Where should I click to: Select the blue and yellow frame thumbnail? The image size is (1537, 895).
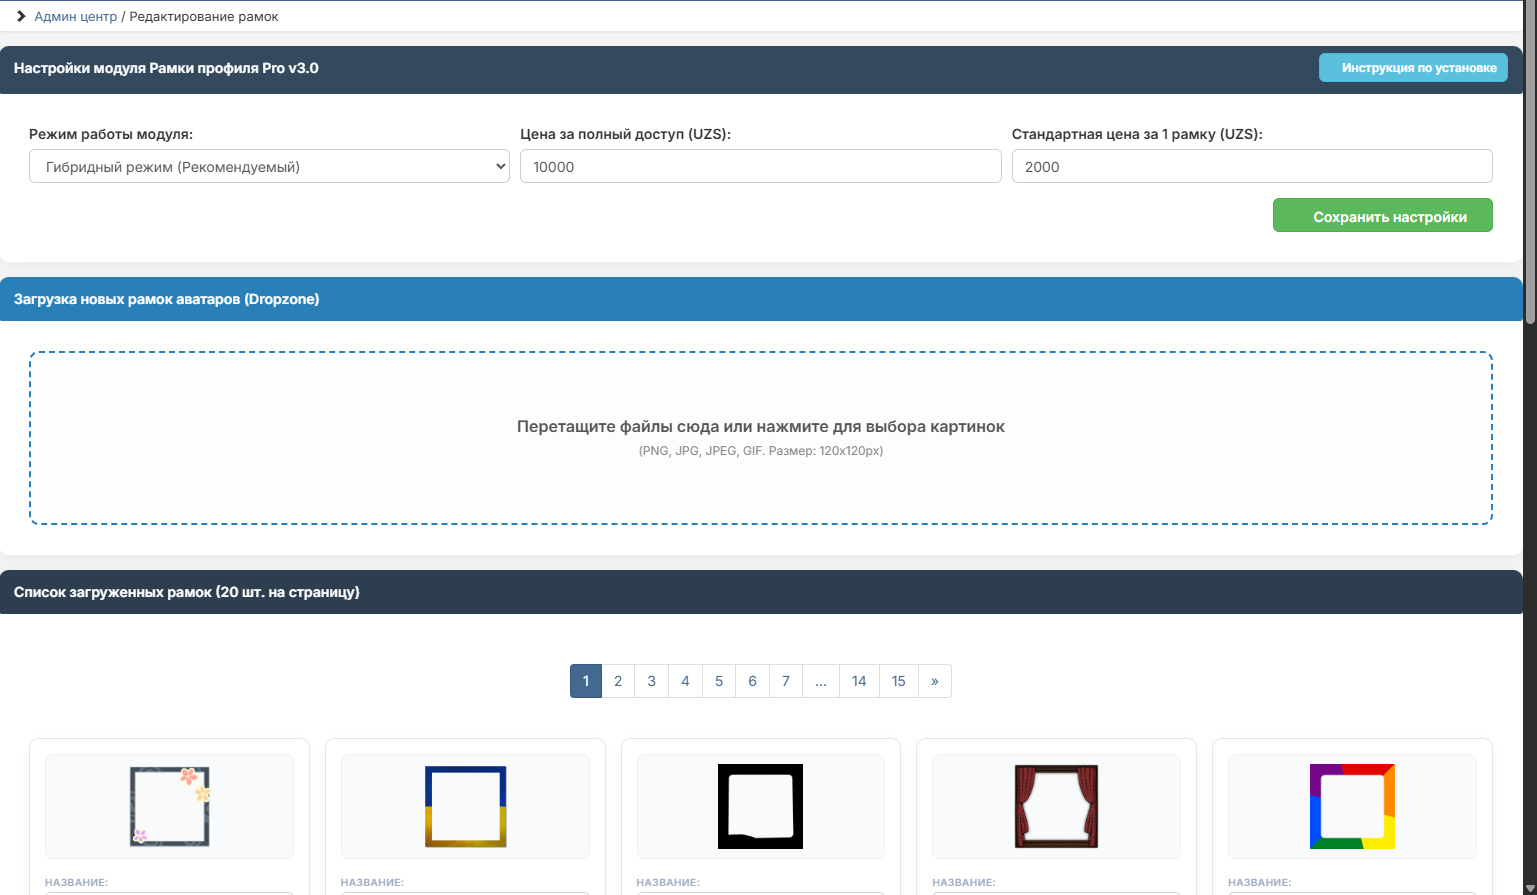466,806
